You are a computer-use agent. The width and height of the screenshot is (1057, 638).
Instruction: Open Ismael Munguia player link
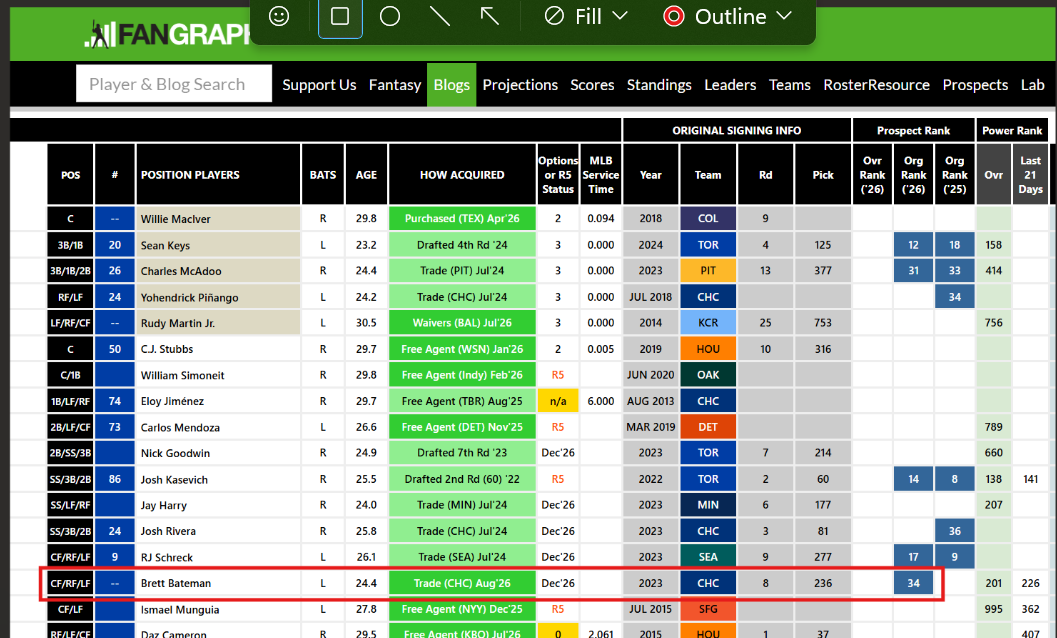(x=180, y=610)
